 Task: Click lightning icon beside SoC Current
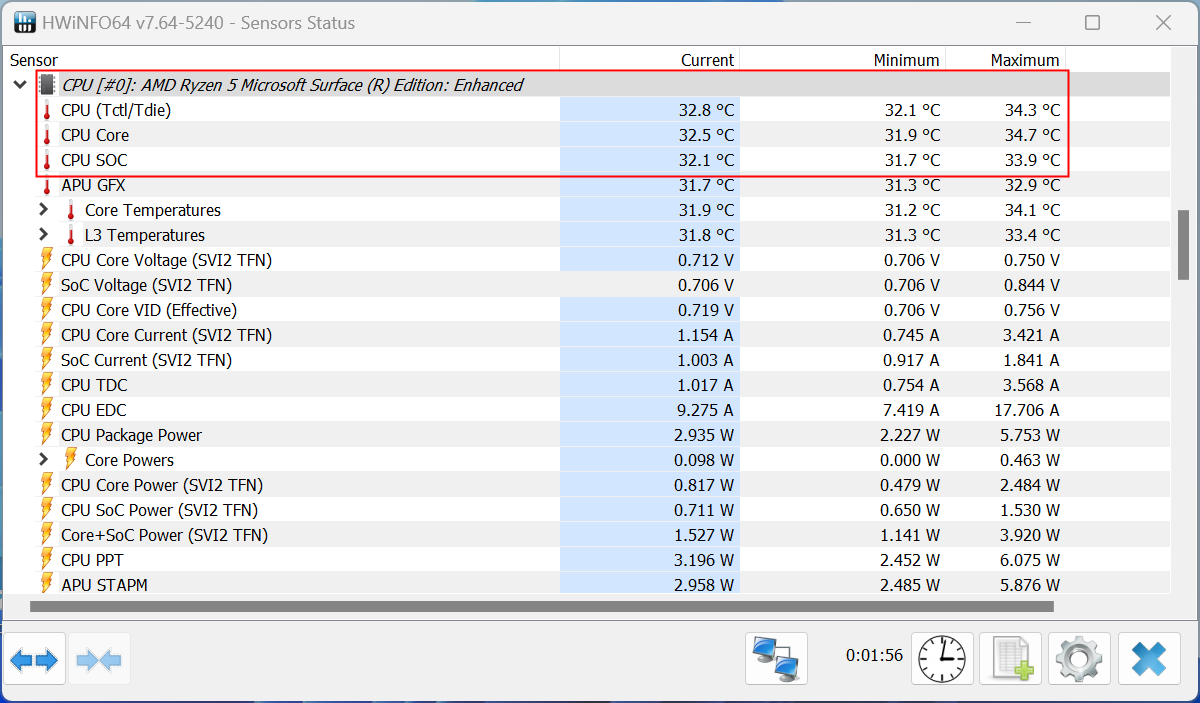(46, 360)
